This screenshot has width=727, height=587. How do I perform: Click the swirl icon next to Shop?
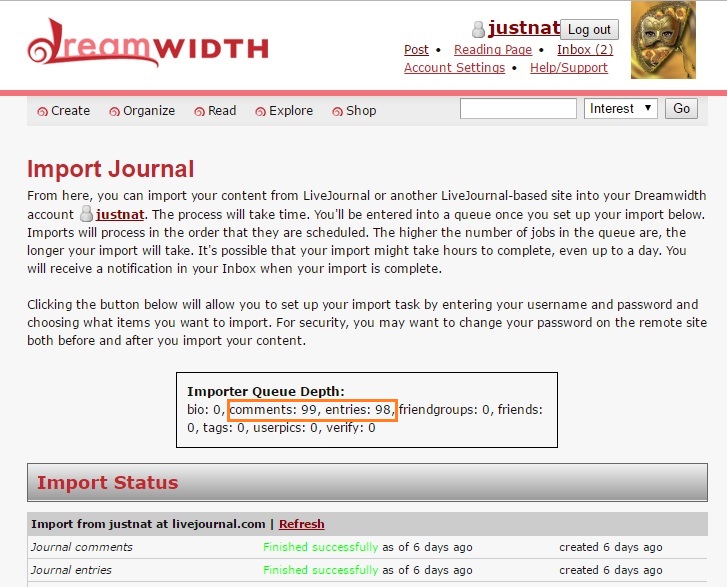[338, 111]
